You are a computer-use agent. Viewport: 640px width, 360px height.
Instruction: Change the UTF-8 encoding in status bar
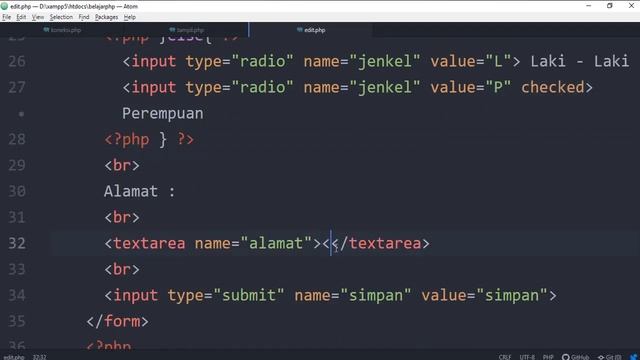(527, 357)
